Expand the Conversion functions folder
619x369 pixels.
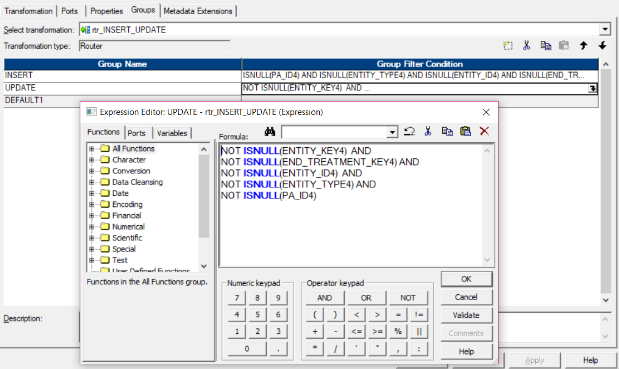[x=92, y=171]
